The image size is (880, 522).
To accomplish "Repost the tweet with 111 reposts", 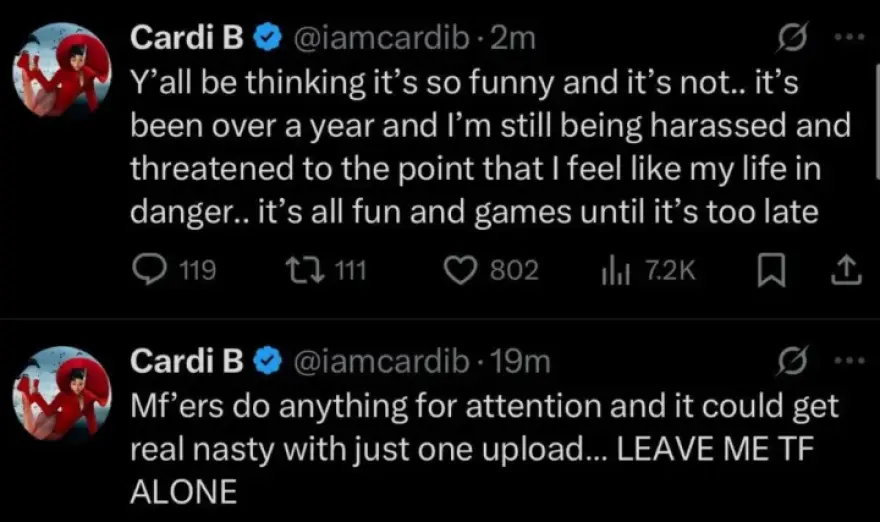I will [x=296, y=269].
